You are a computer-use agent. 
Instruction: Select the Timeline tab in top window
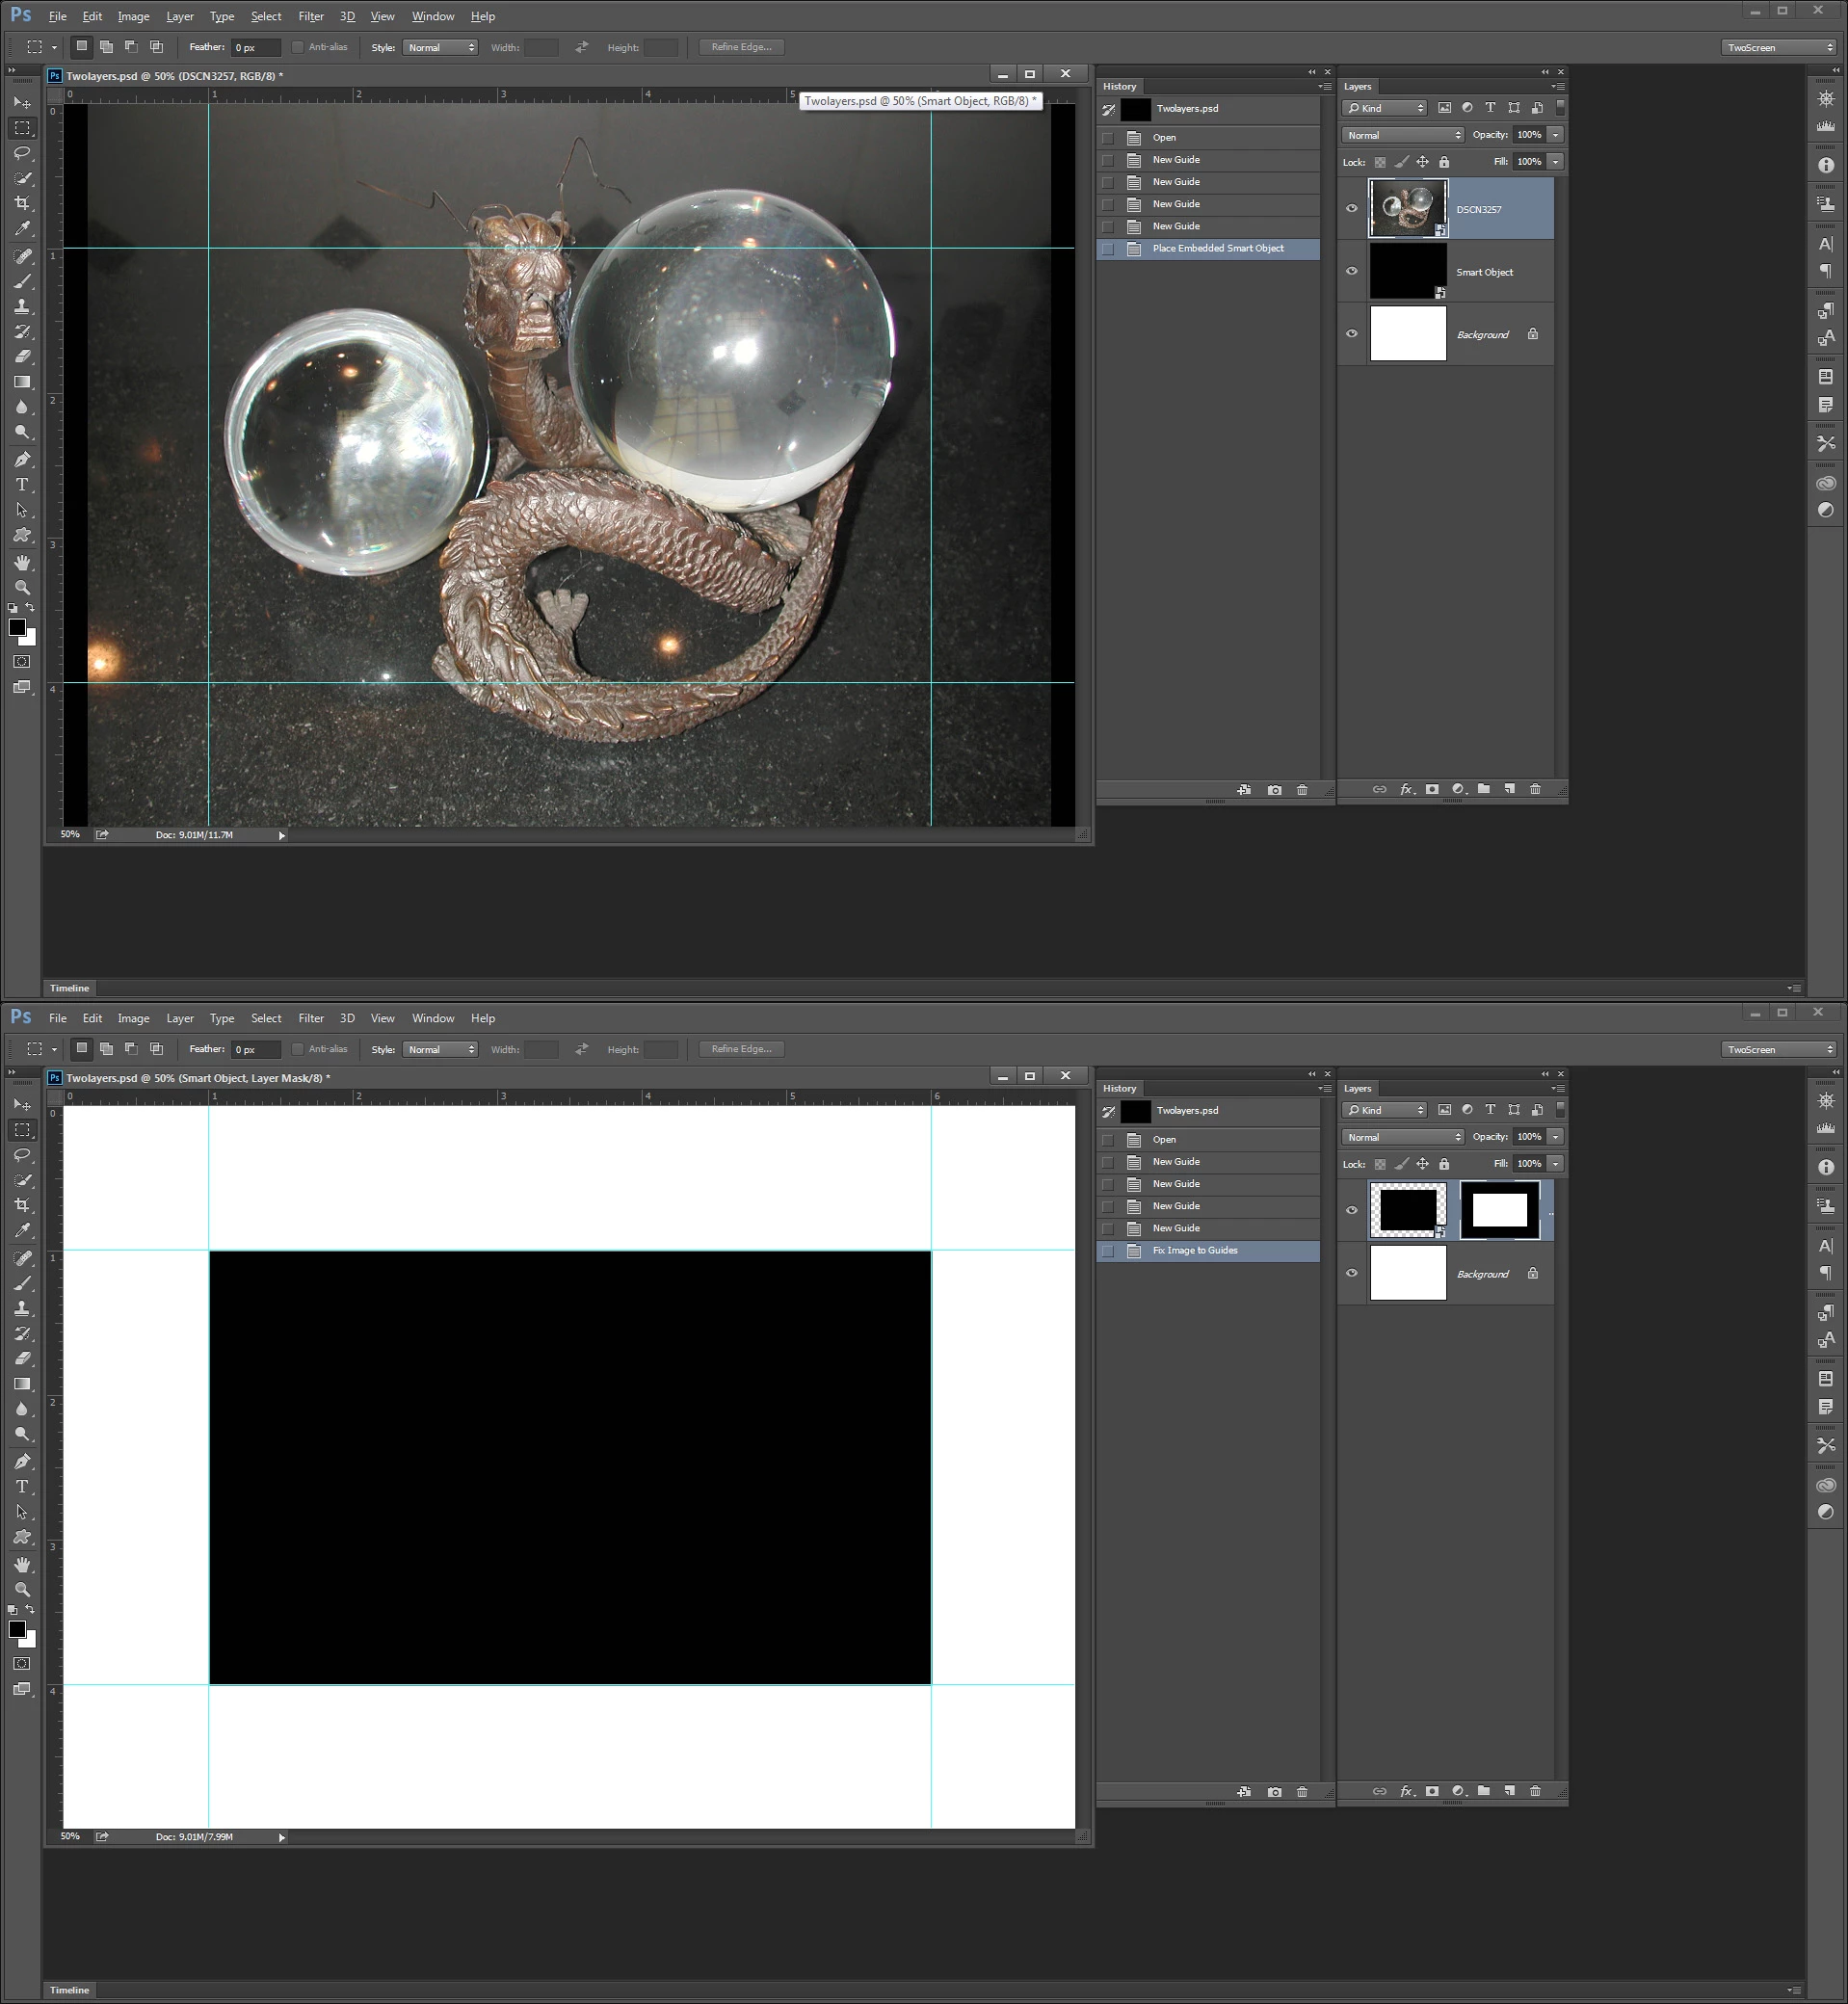[70, 988]
